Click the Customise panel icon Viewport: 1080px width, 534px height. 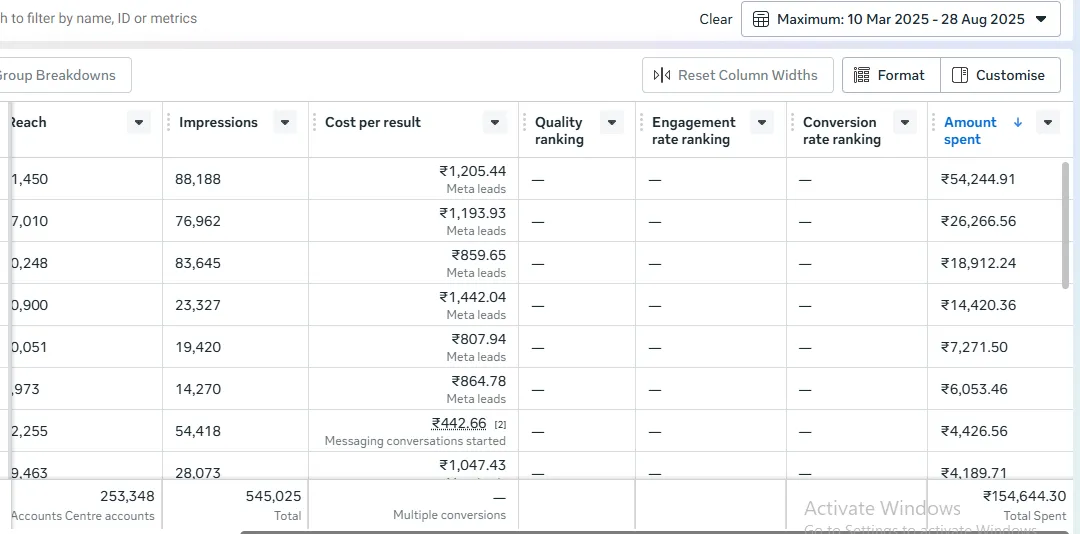959,75
